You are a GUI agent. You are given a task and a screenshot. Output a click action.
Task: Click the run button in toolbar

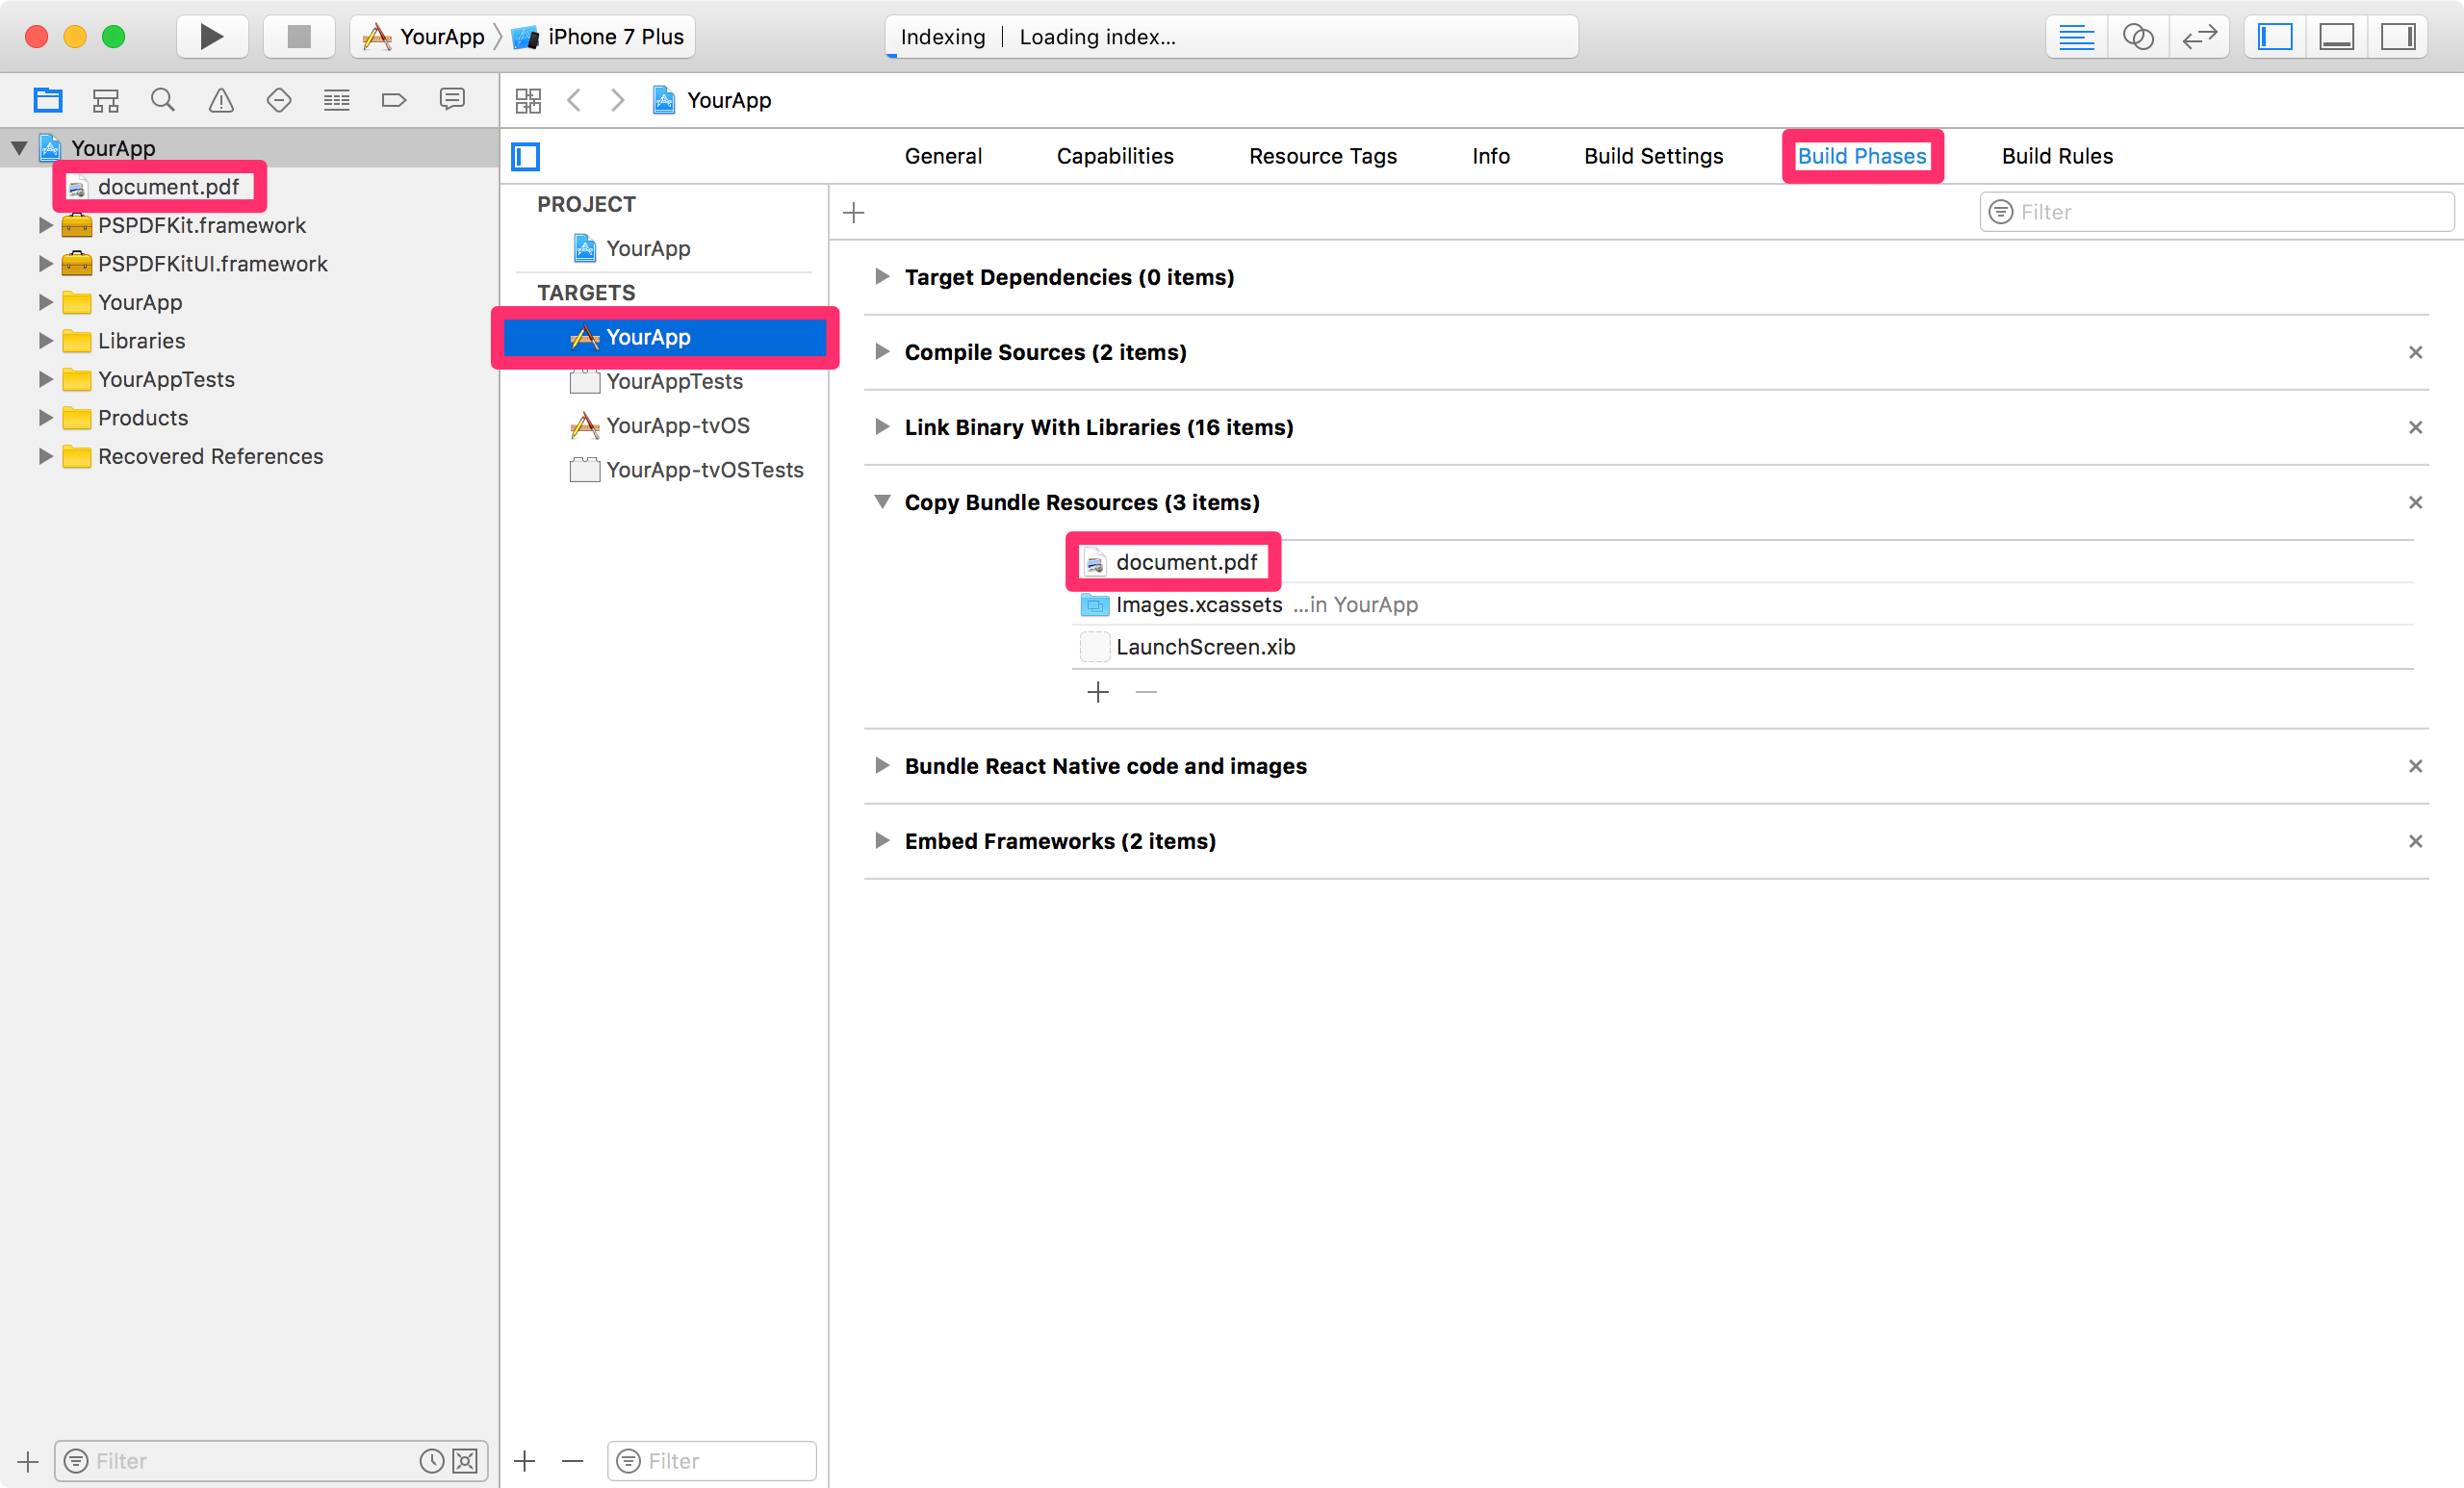tap(206, 34)
